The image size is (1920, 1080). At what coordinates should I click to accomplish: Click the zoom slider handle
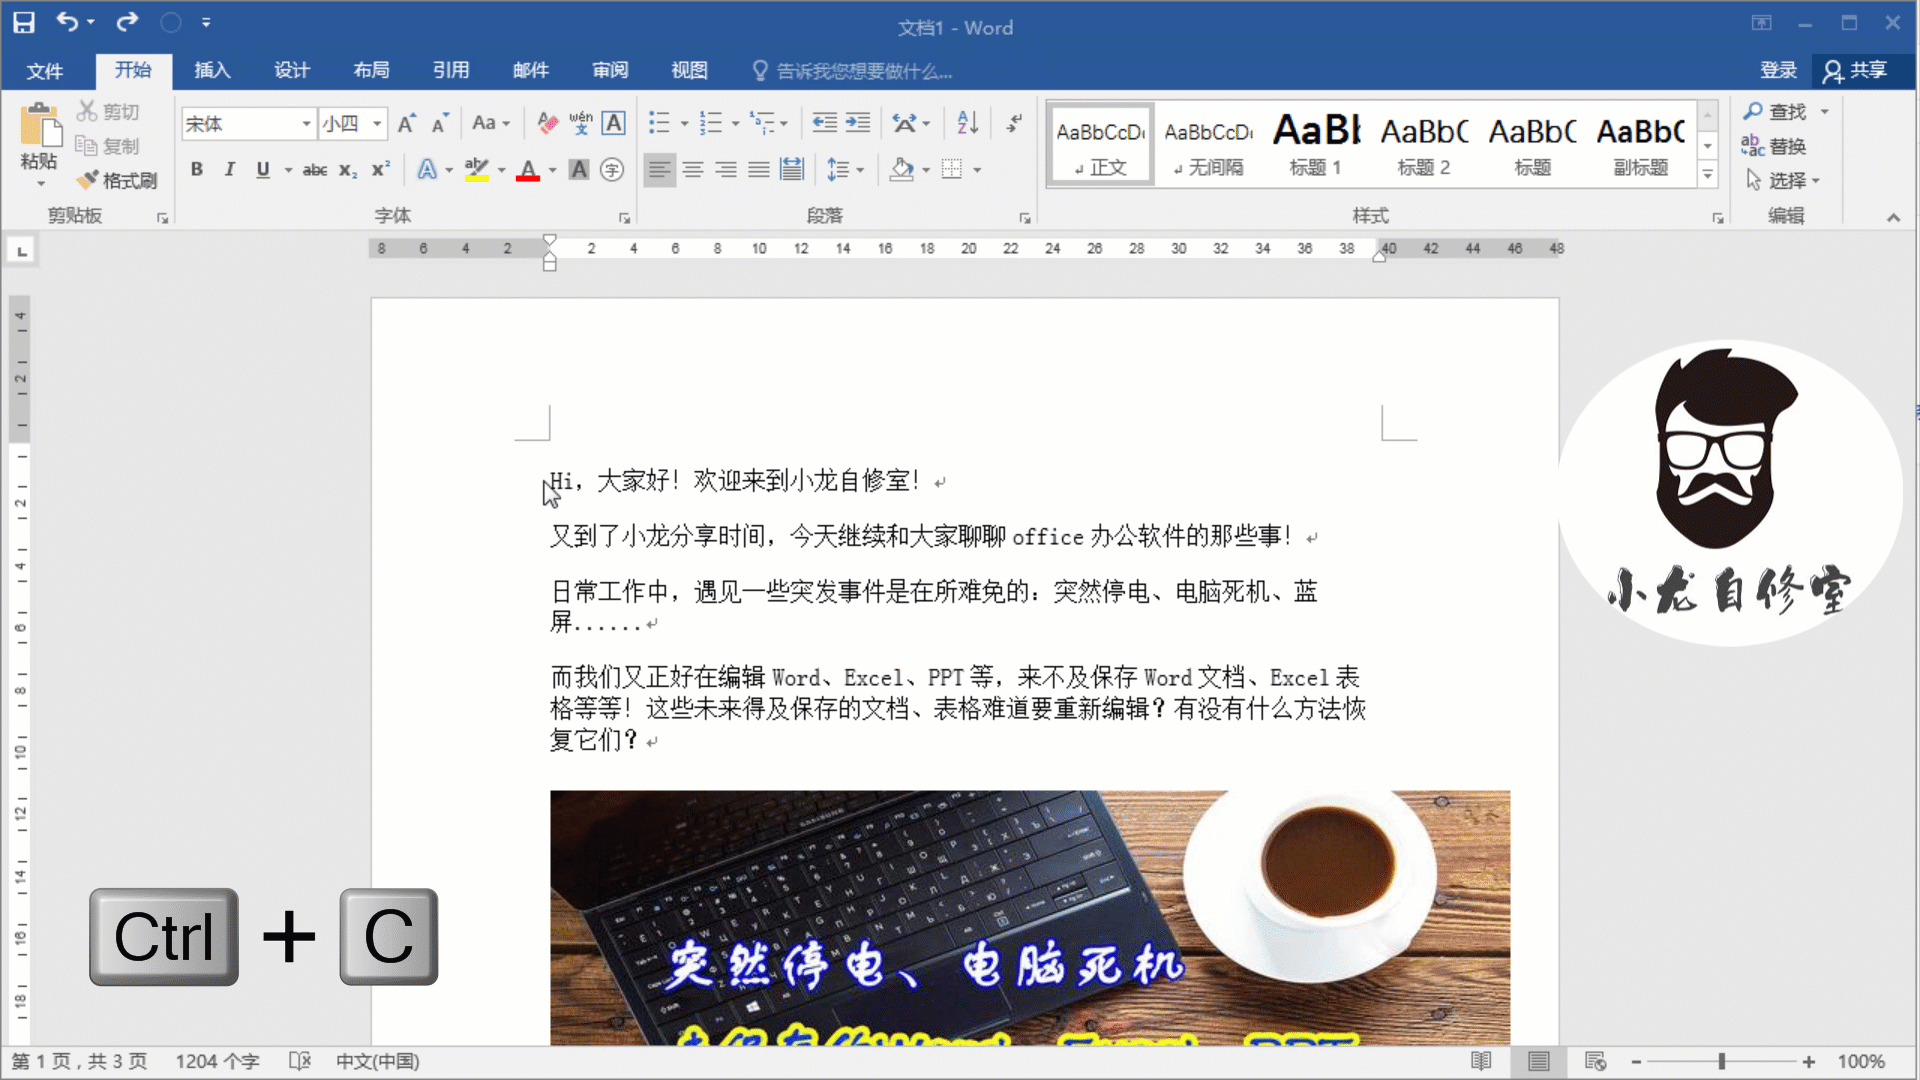coord(1722,1062)
